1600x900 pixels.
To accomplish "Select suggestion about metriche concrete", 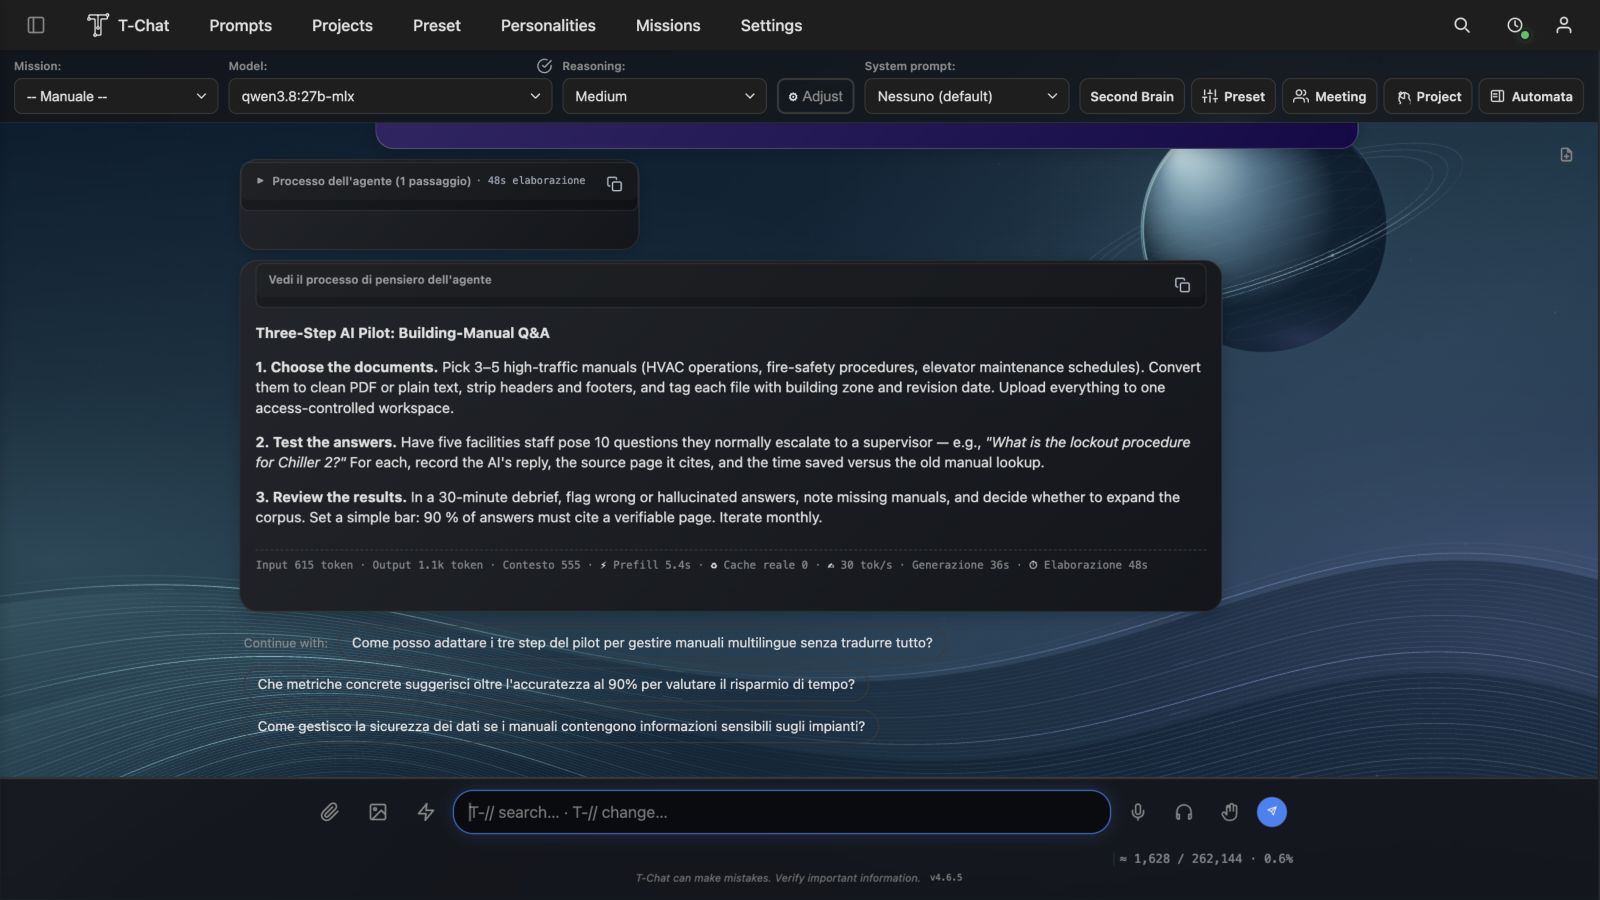I will (556, 685).
